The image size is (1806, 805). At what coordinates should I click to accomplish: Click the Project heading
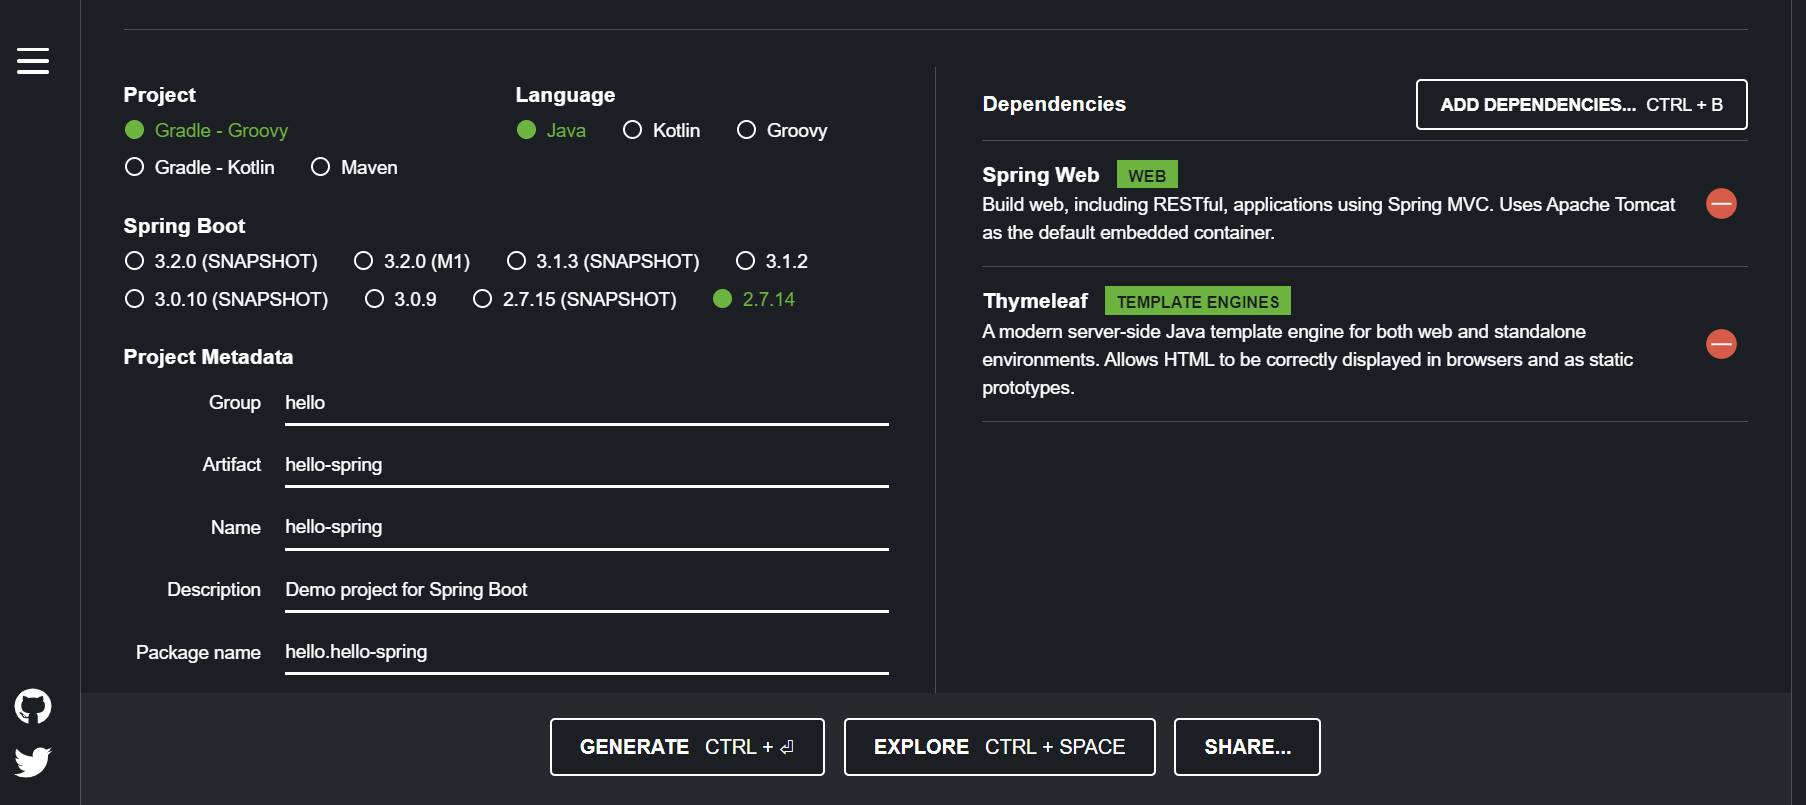tap(159, 95)
